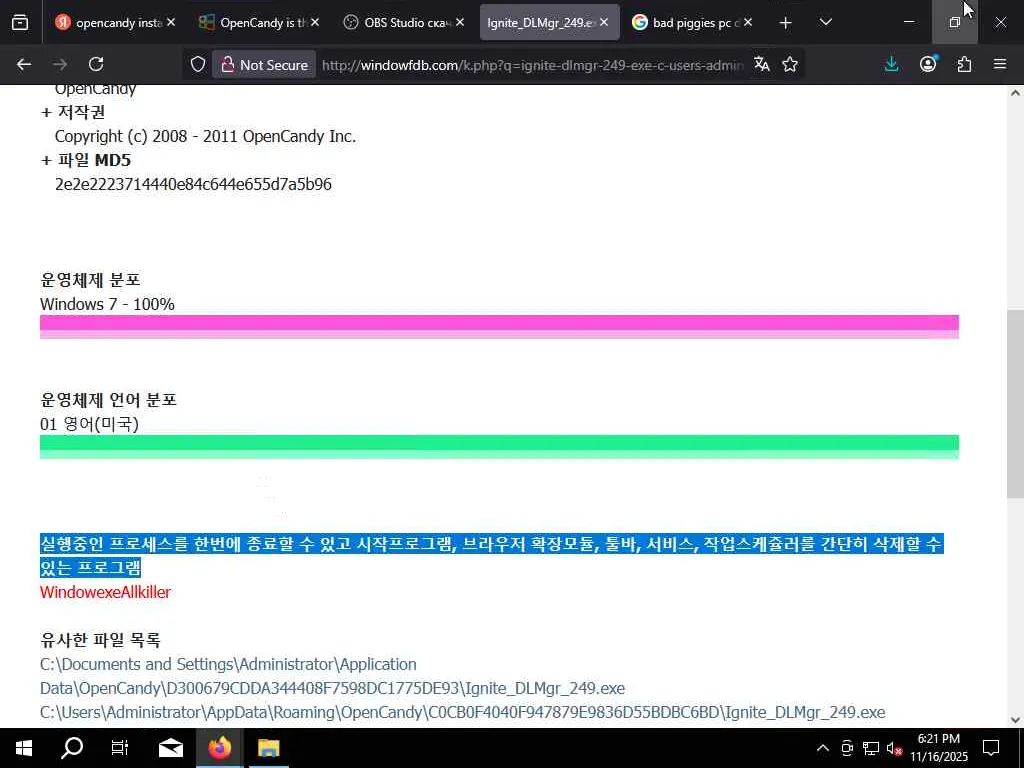
Task: Click the URL address field
Action: (x=532, y=65)
